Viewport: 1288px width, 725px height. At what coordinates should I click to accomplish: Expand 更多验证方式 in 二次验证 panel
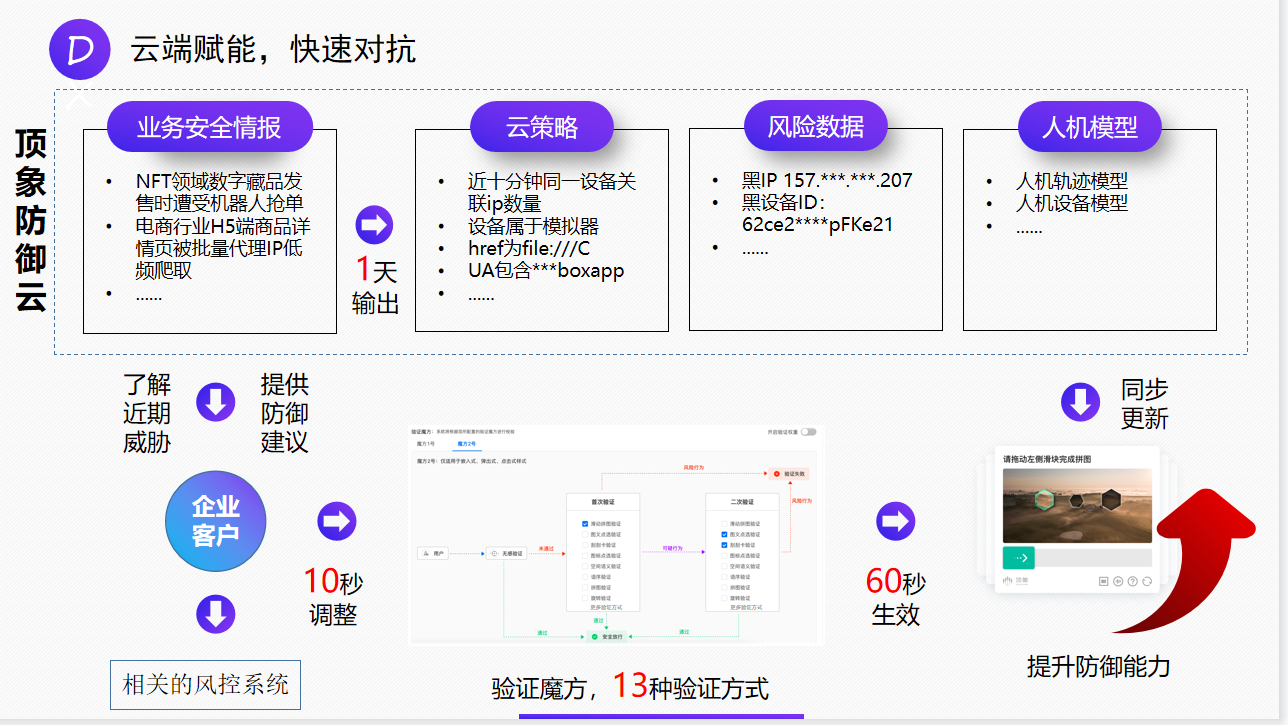[x=746, y=607]
